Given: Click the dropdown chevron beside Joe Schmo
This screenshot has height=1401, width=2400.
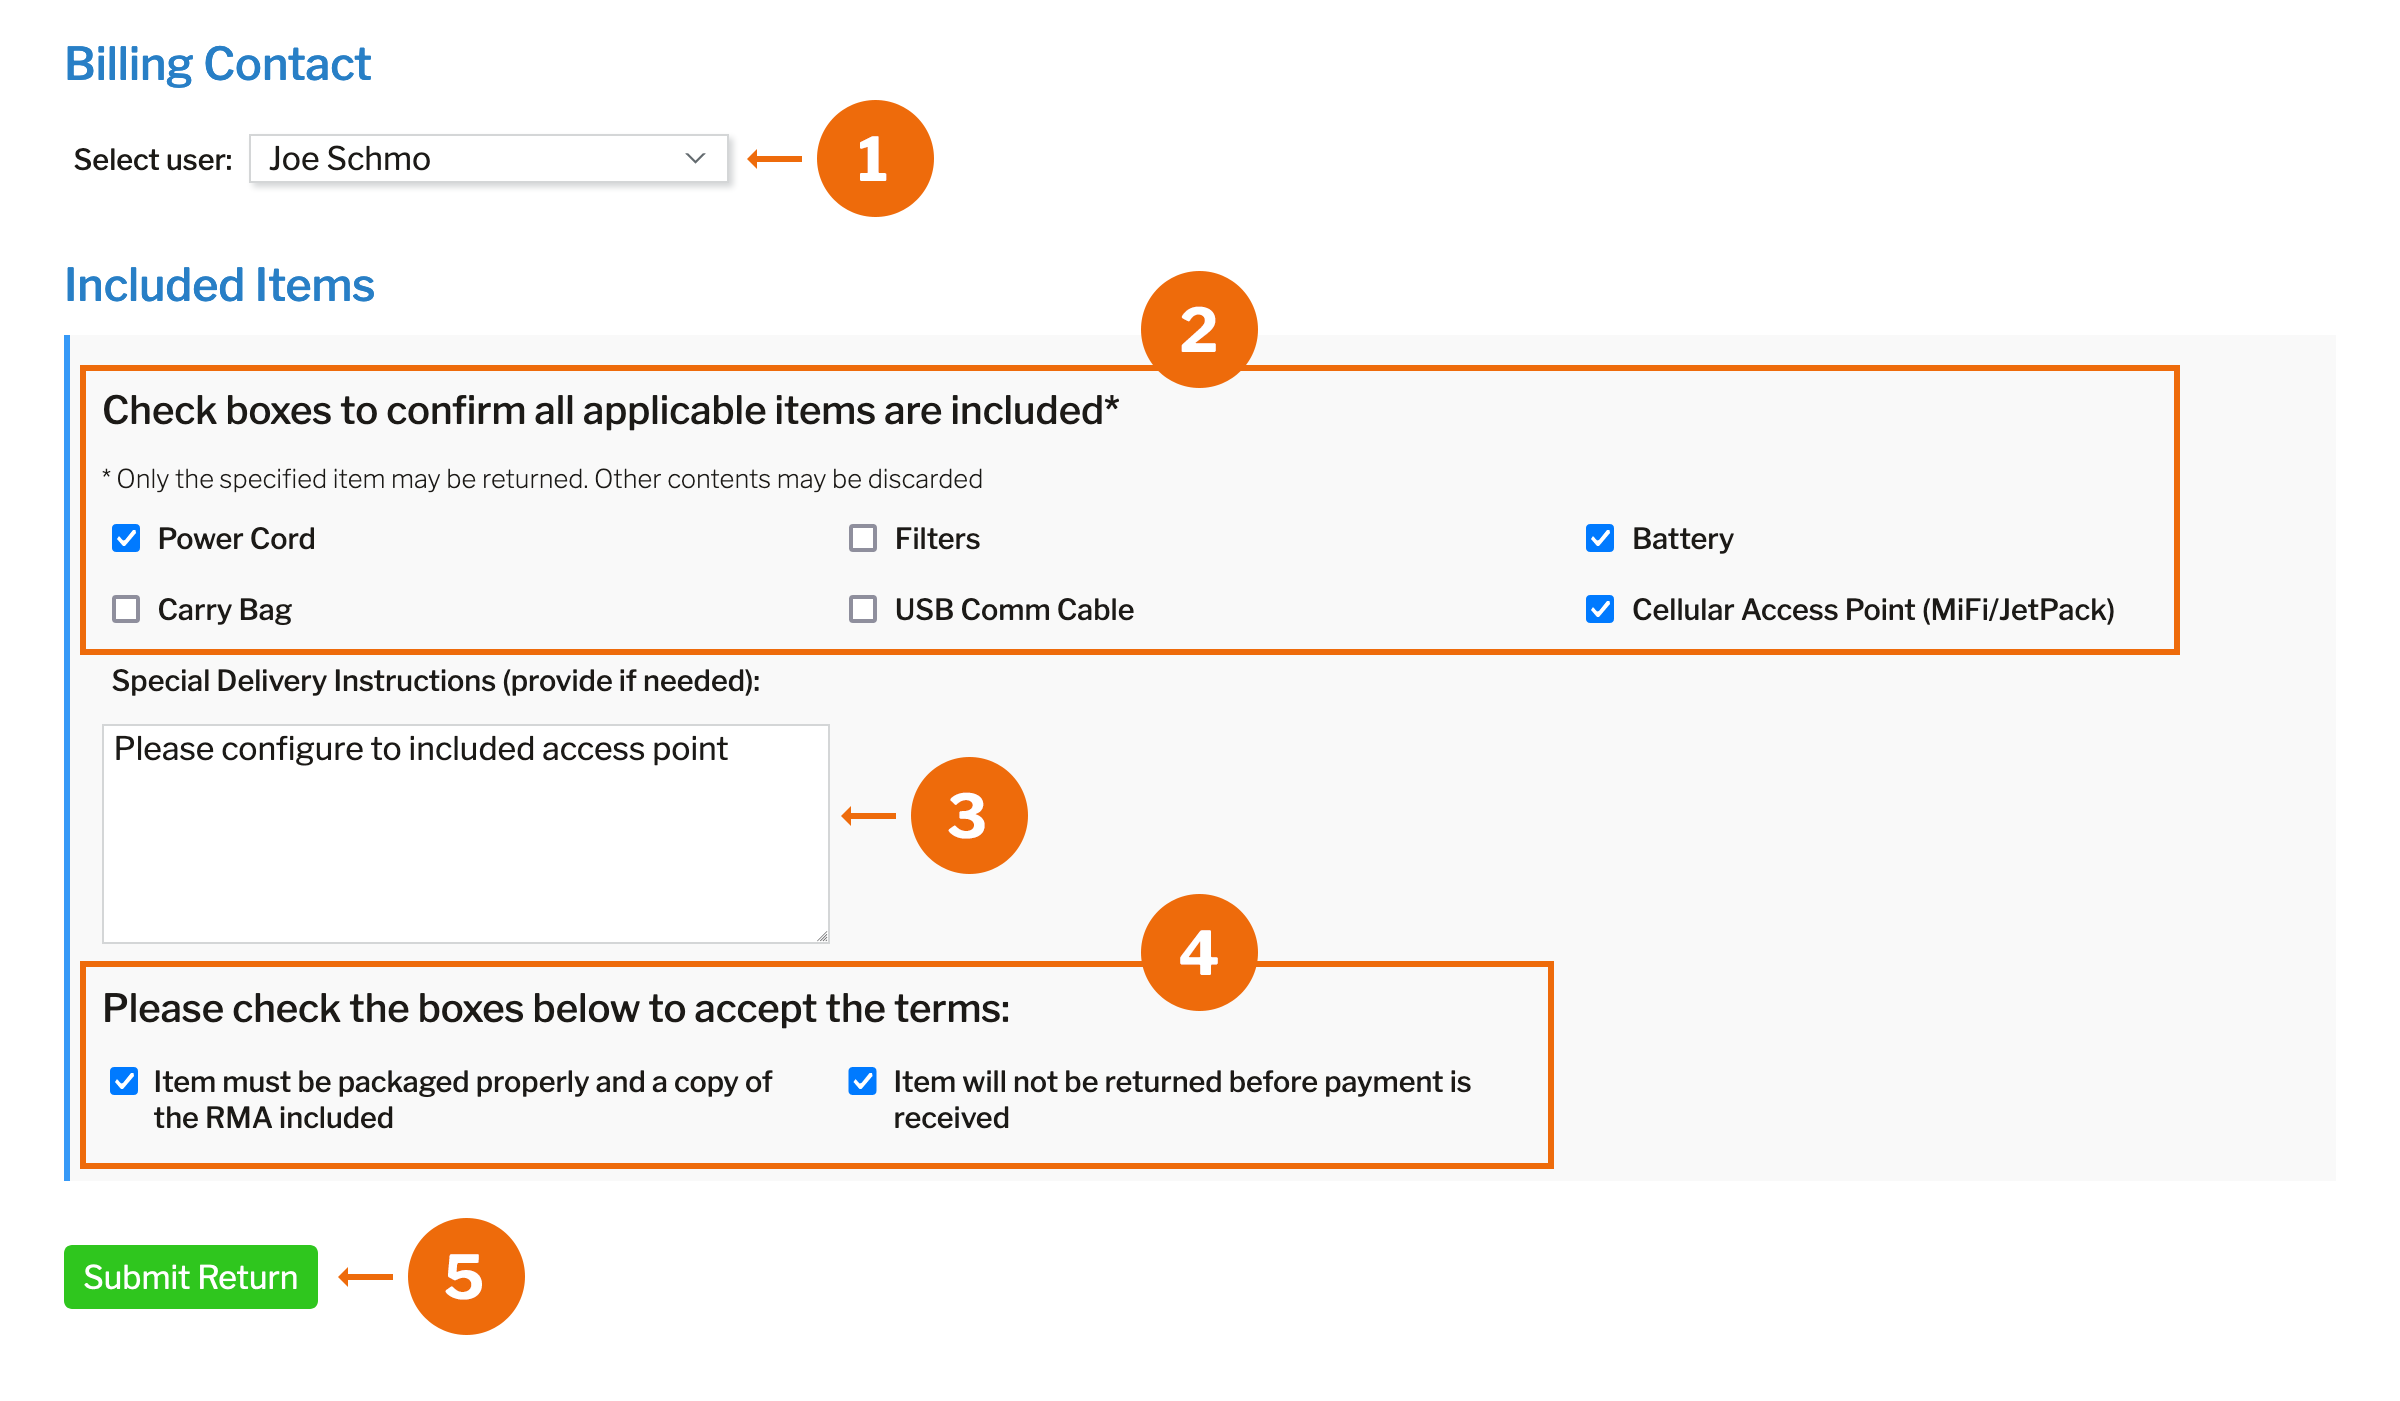Looking at the screenshot, I should [x=695, y=159].
